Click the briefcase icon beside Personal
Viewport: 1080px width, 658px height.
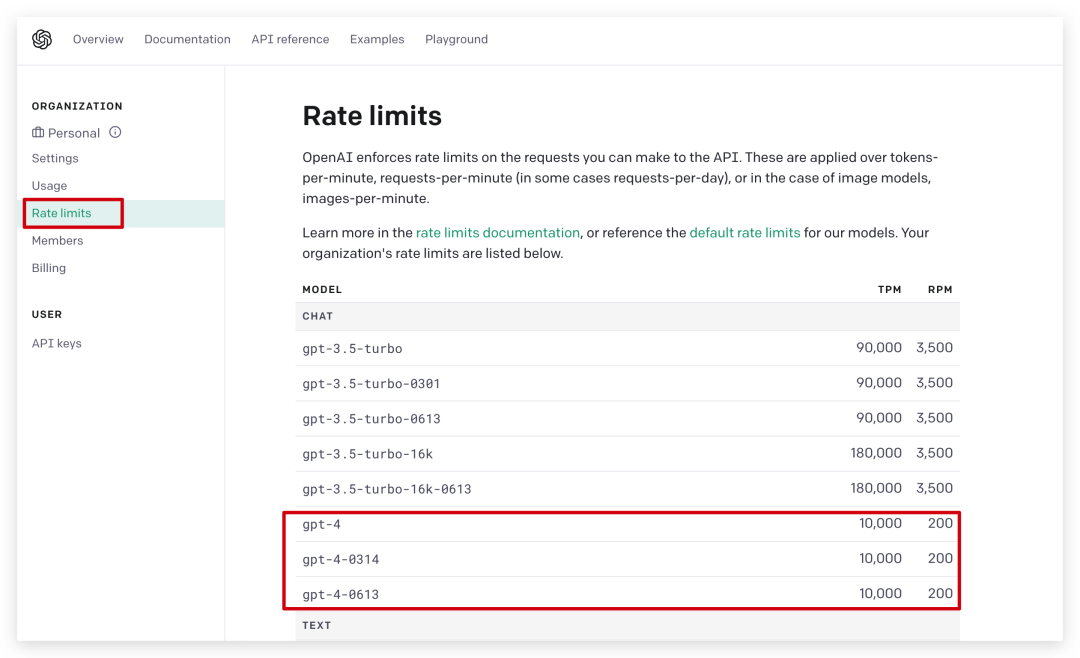point(38,132)
